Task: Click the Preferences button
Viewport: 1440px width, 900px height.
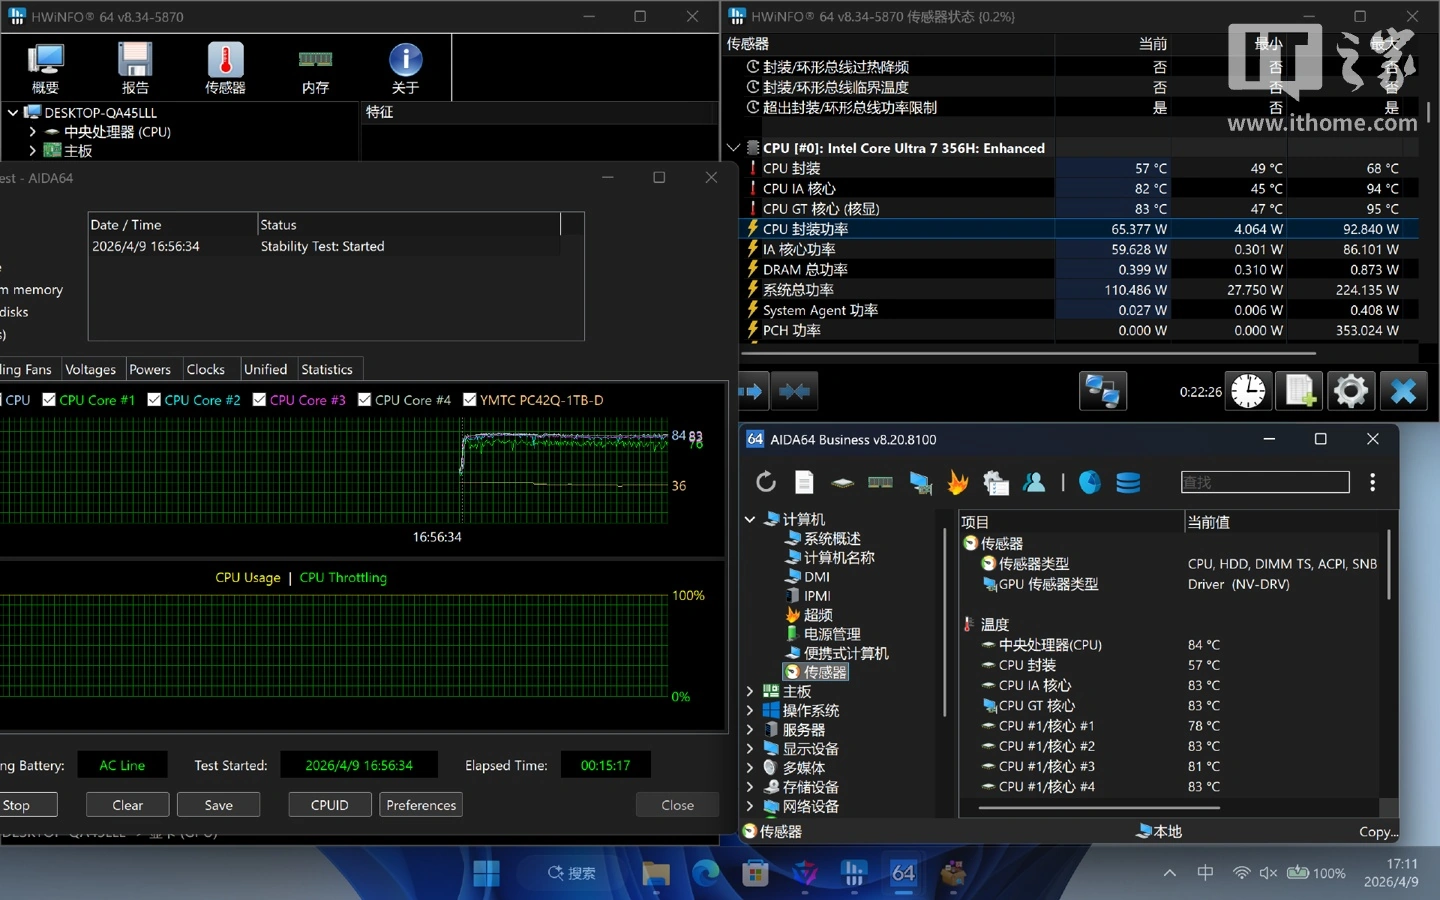Action: coord(421,805)
